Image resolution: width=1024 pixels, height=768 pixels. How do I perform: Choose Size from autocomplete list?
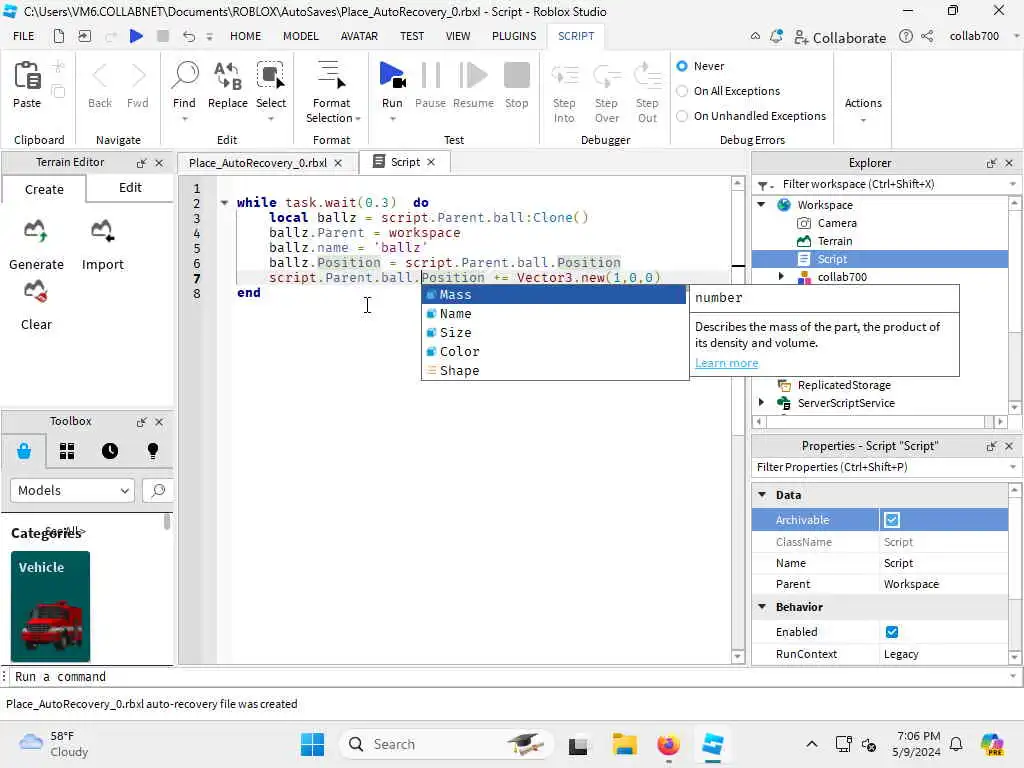pos(554,333)
